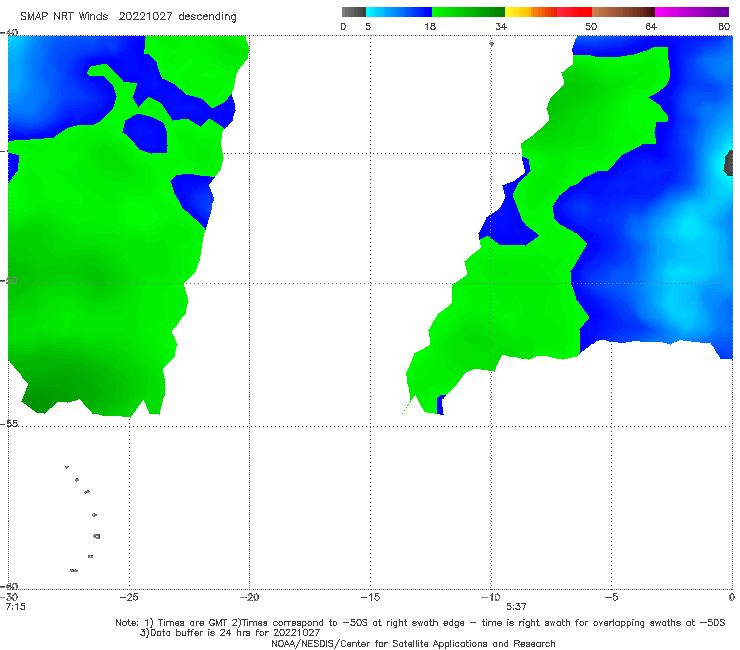This screenshot has width=740, height=650.
Task: Pick the cyan-to-blue 5–18 colorbar segment
Action: pyautogui.click(x=399, y=12)
